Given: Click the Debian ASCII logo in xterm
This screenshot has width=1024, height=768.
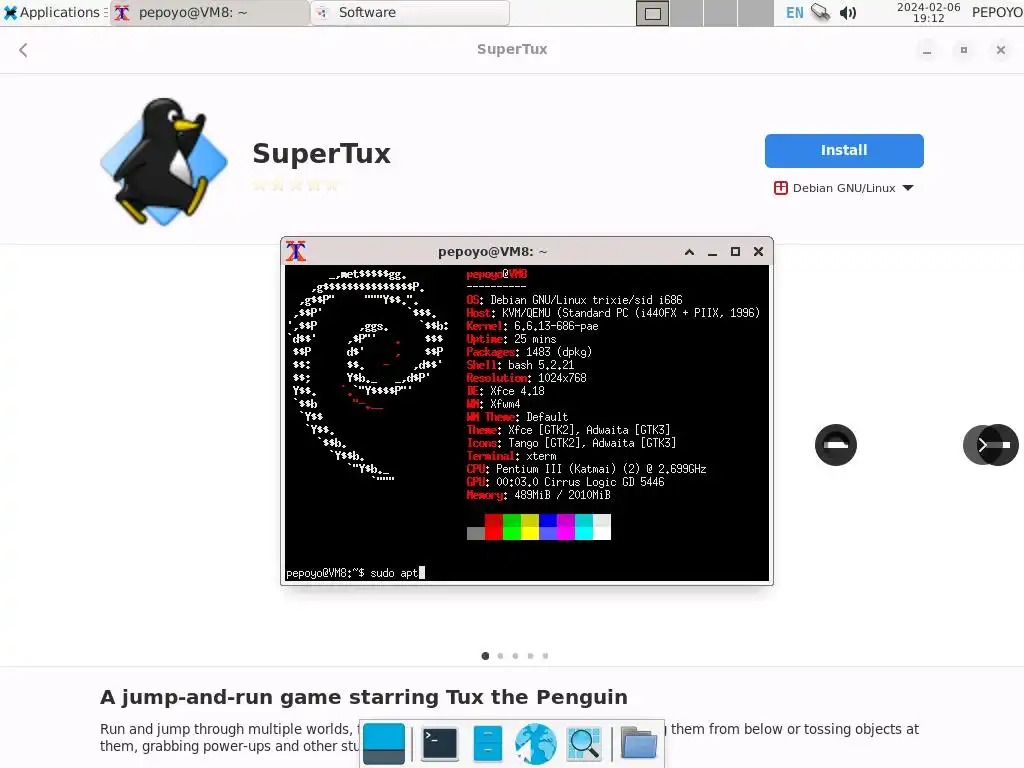Looking at the screenshot, I should (369, 377).
